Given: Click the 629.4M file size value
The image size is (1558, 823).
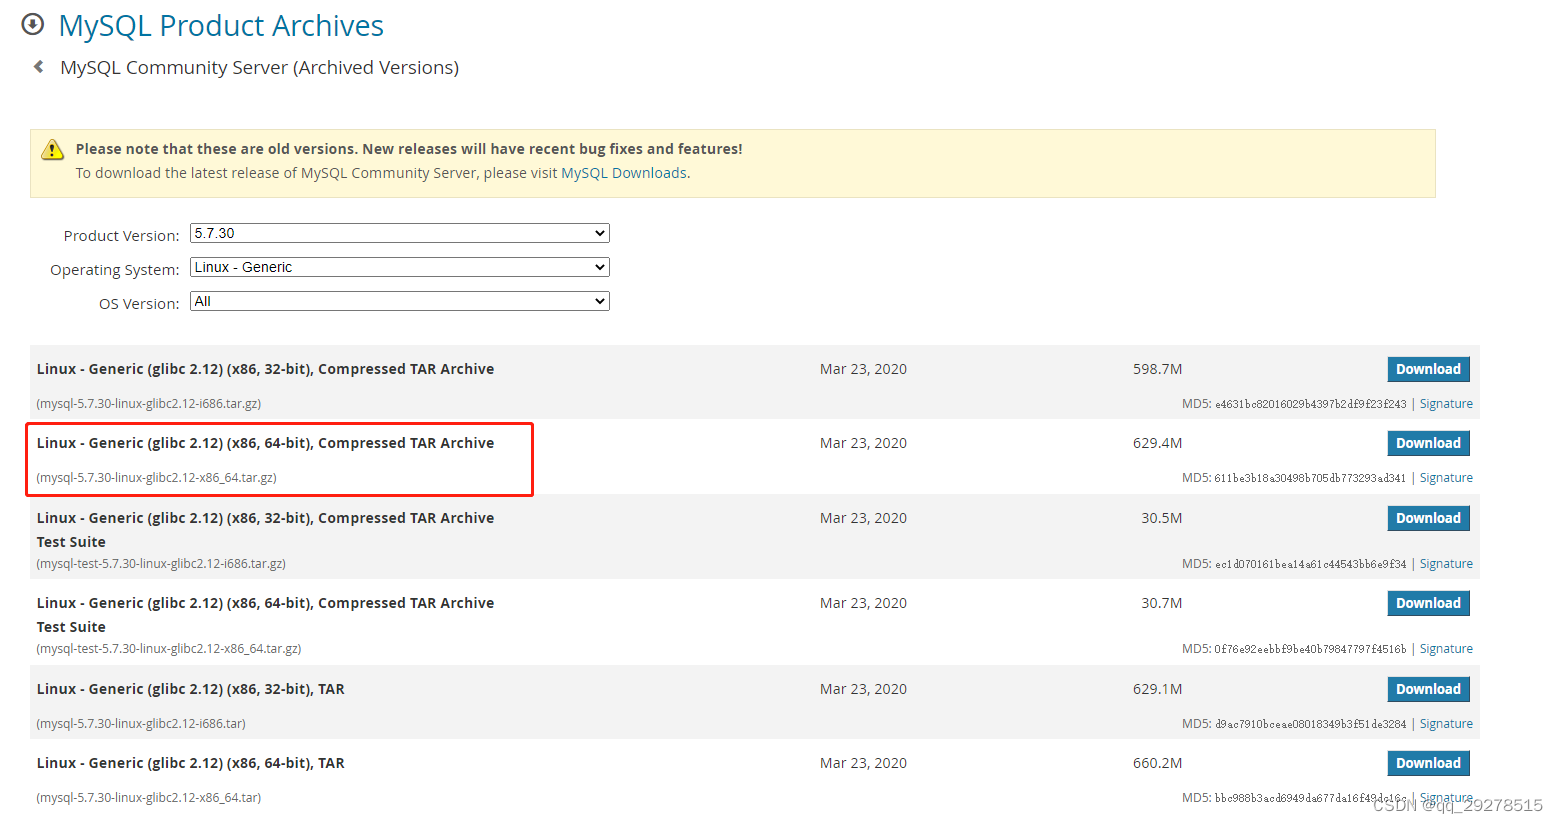Looking at the screenshot, I should (1157, 443).
